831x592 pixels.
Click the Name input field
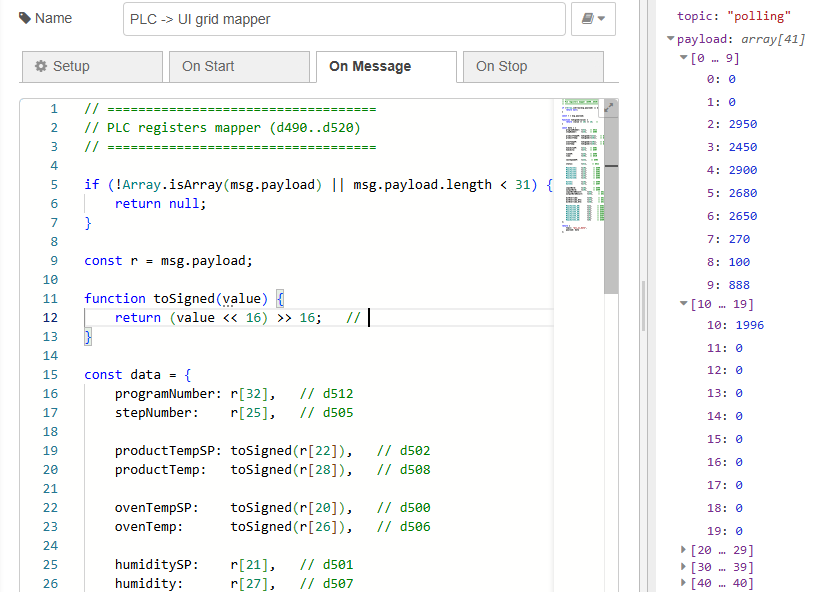coord(344,19)
